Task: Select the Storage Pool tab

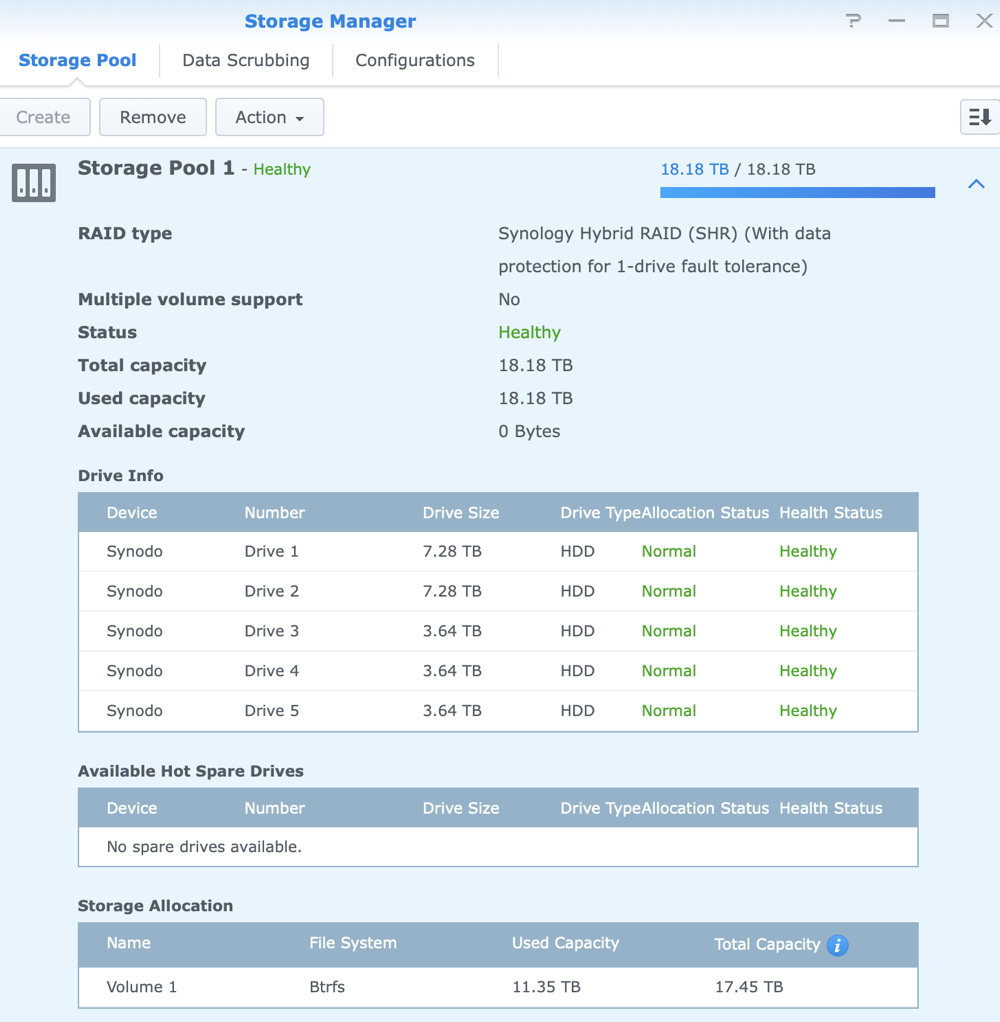Action: 77,60
